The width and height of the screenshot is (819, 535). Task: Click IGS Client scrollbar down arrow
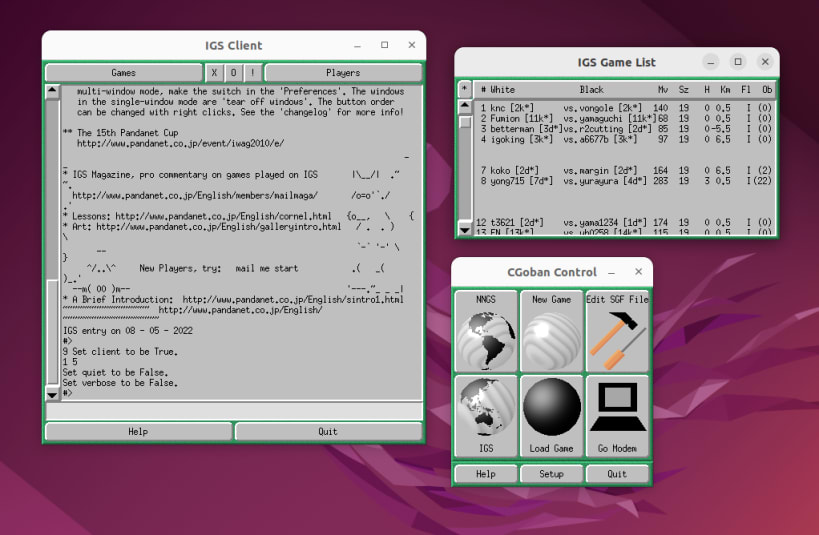pyautogui.click(x=52, y=394)
